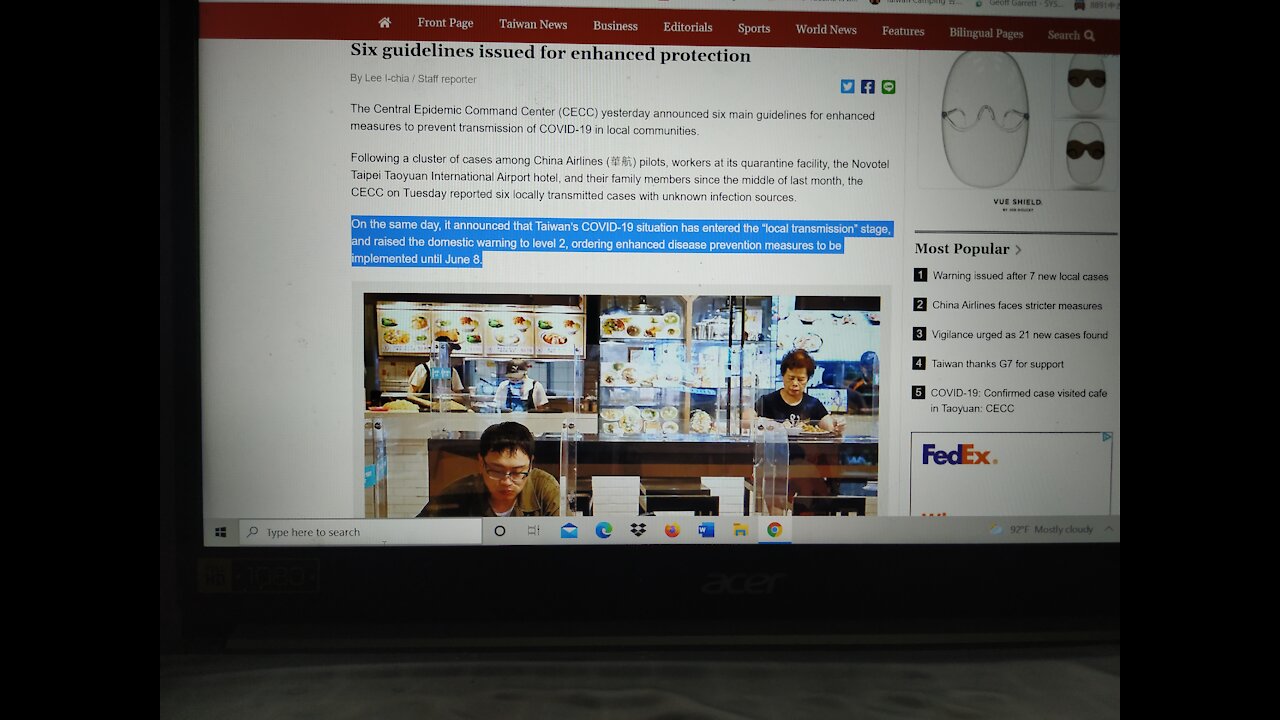Share article on Facebook
This screenshot has width=1280, height=720.
point(868,87)
